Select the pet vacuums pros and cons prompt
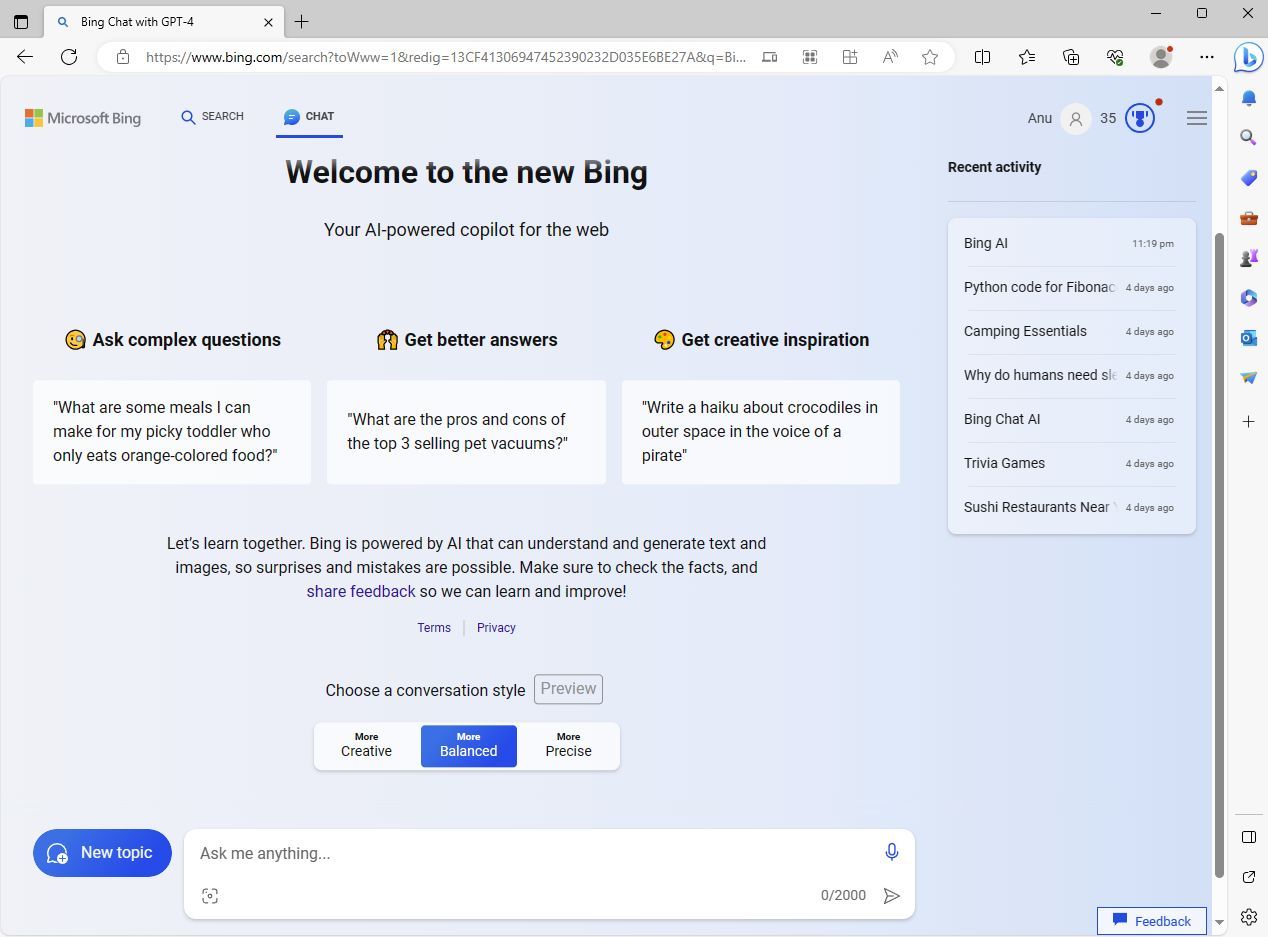1268x937 pixels. click(x=466, y=432)
